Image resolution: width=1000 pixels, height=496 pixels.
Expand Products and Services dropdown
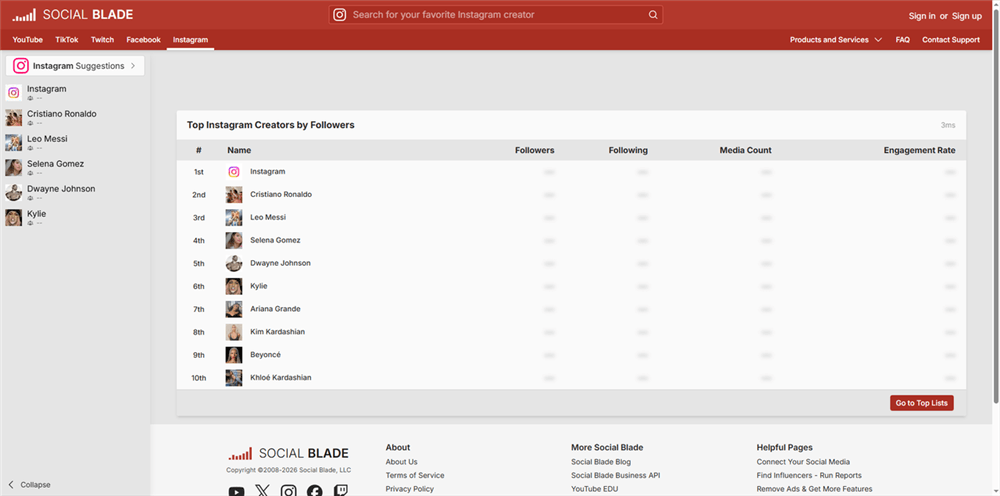pyautogui.click(x=835, y=40)
